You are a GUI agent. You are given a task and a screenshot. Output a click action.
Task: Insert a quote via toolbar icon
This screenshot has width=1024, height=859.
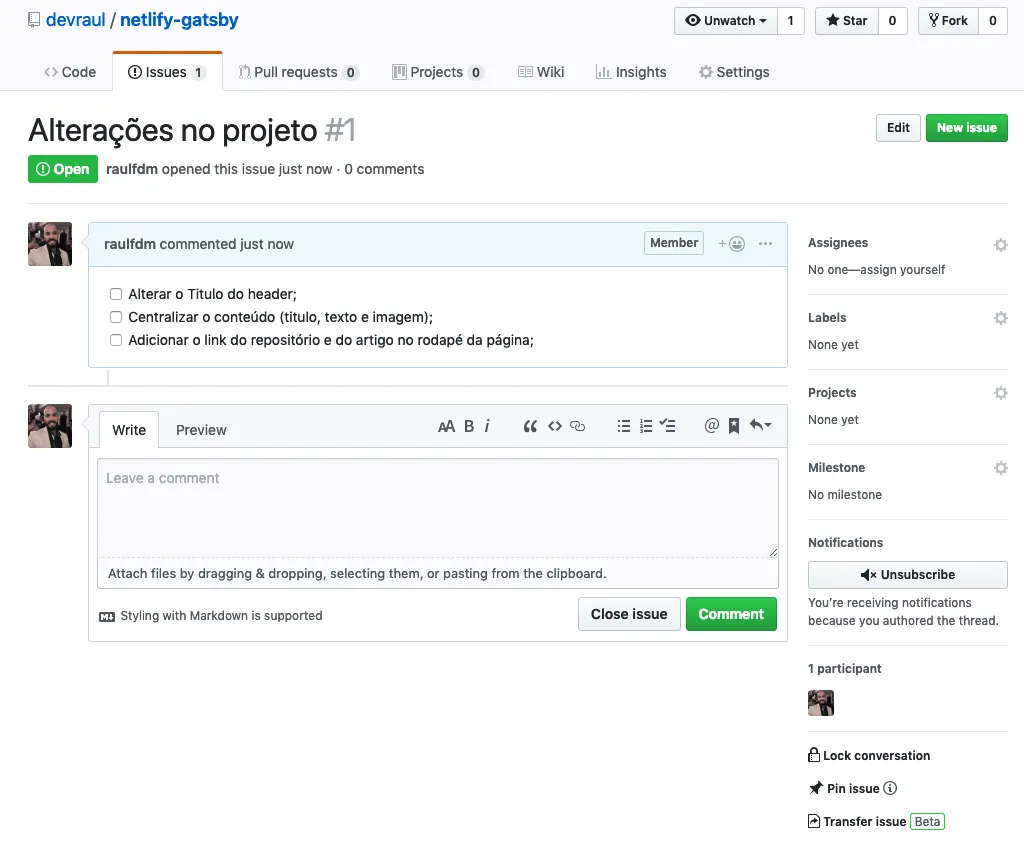click(530, 427)
